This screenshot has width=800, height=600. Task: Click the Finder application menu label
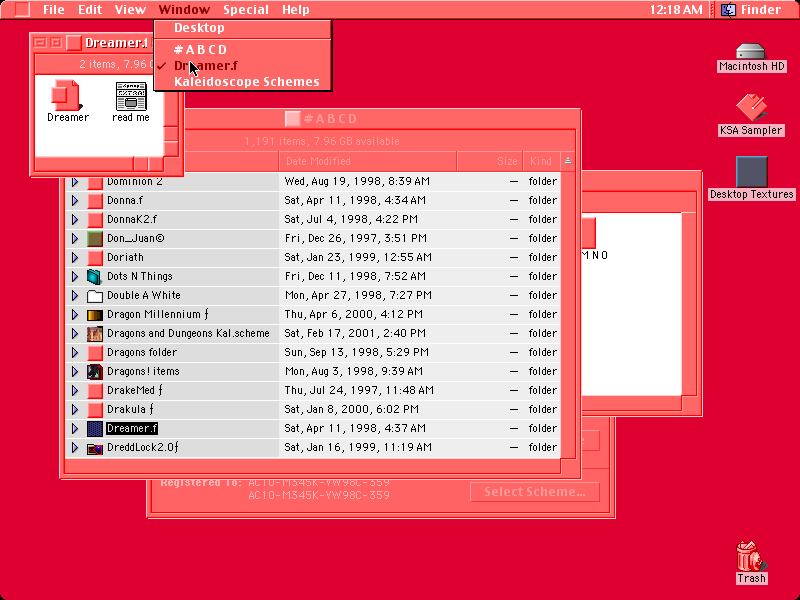coord(761,10)
